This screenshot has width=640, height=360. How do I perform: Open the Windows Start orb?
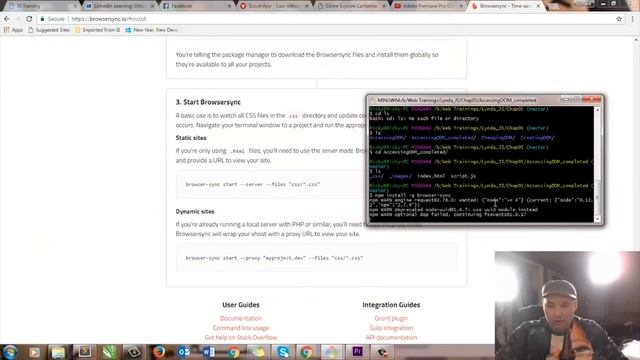[x=10, y=352]
